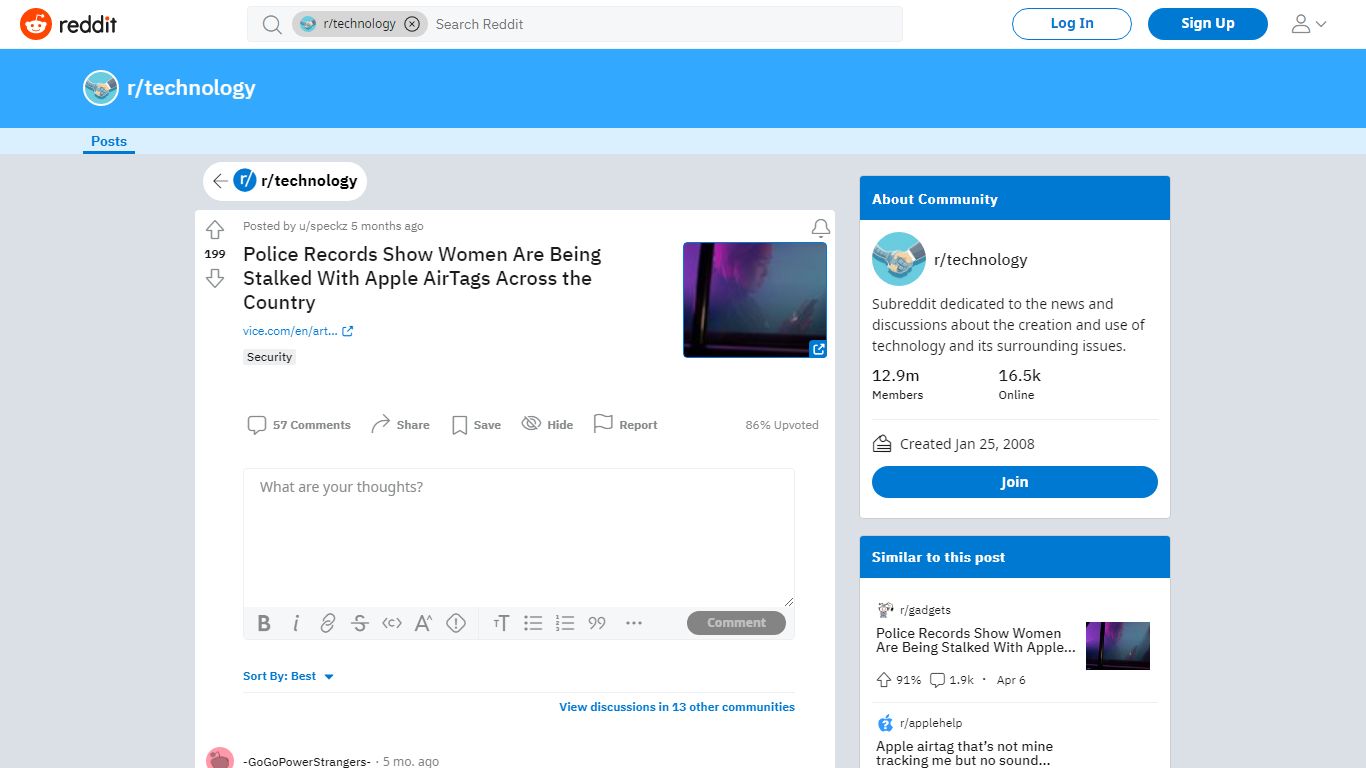Click the About Community r/technology avatar
Image resolution: width=1366 pixels, height=768 pixels.
(899, 259)
